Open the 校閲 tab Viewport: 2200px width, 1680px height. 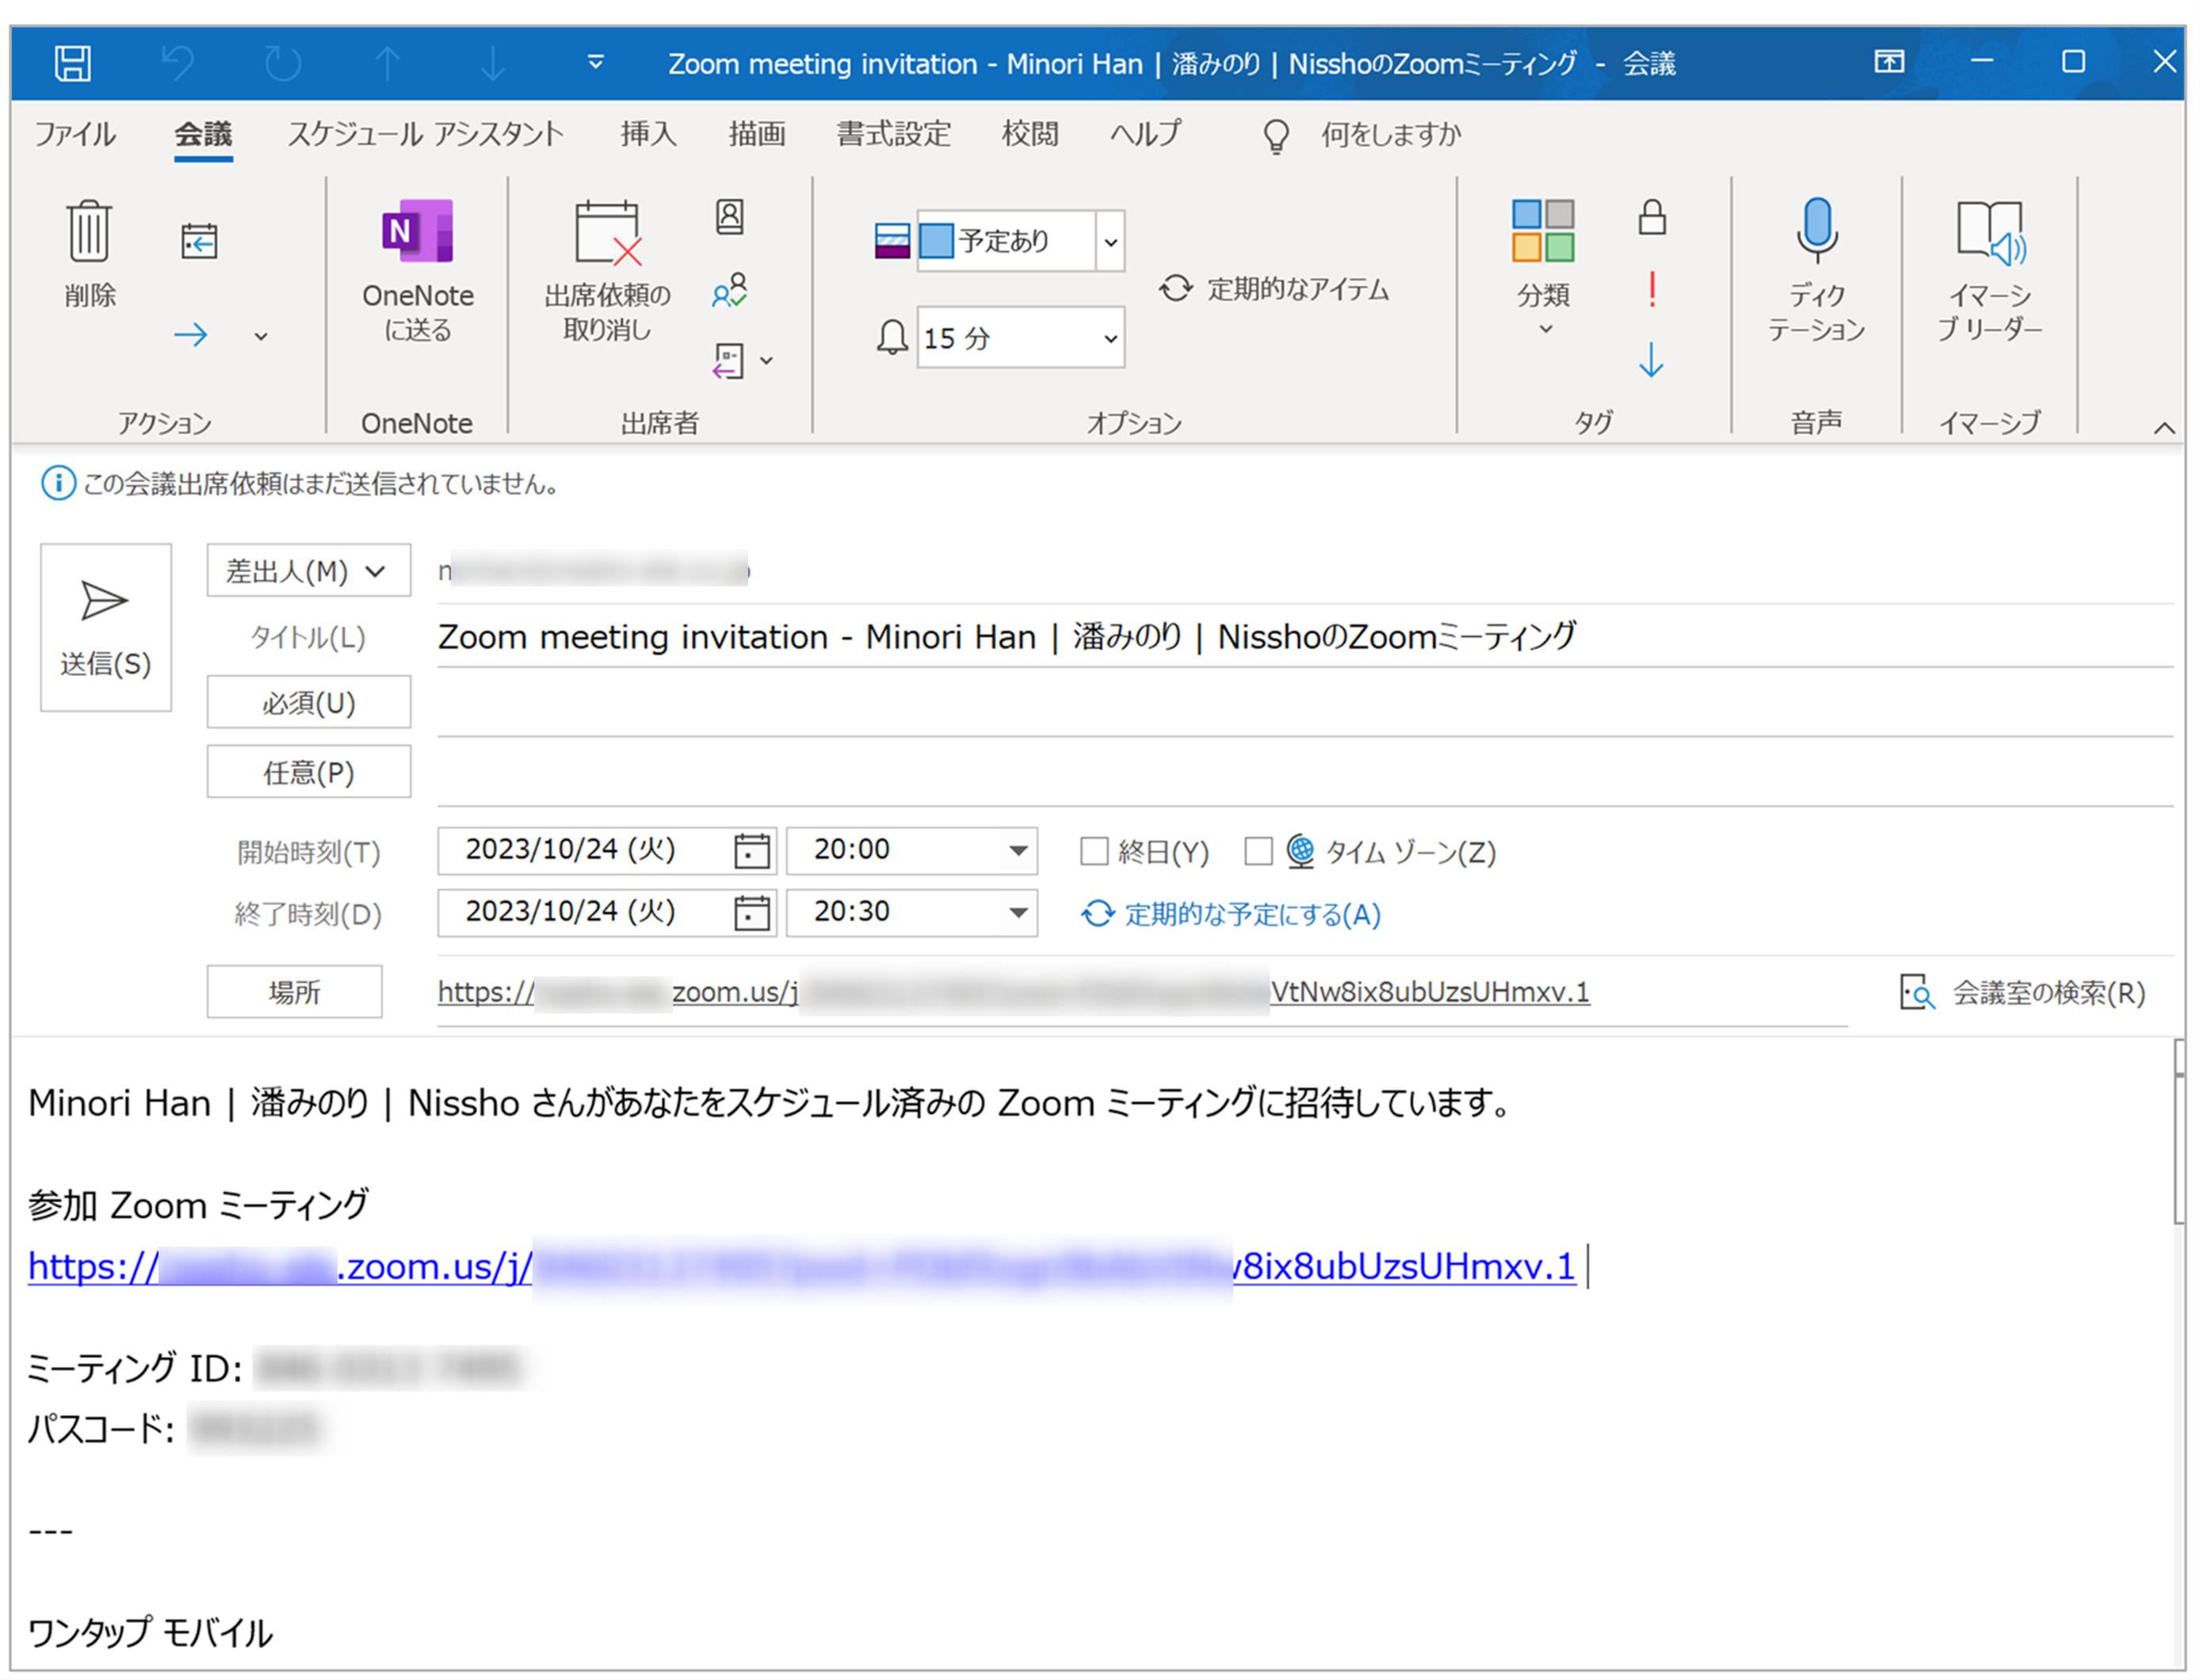tap(1030, 134)
